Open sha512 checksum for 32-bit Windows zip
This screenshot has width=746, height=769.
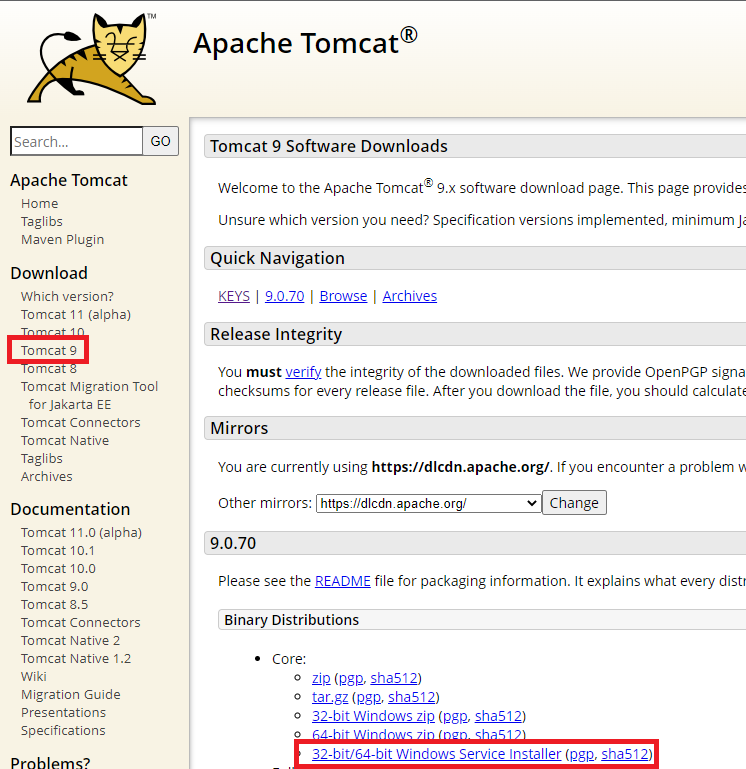[x=498, y=716]
